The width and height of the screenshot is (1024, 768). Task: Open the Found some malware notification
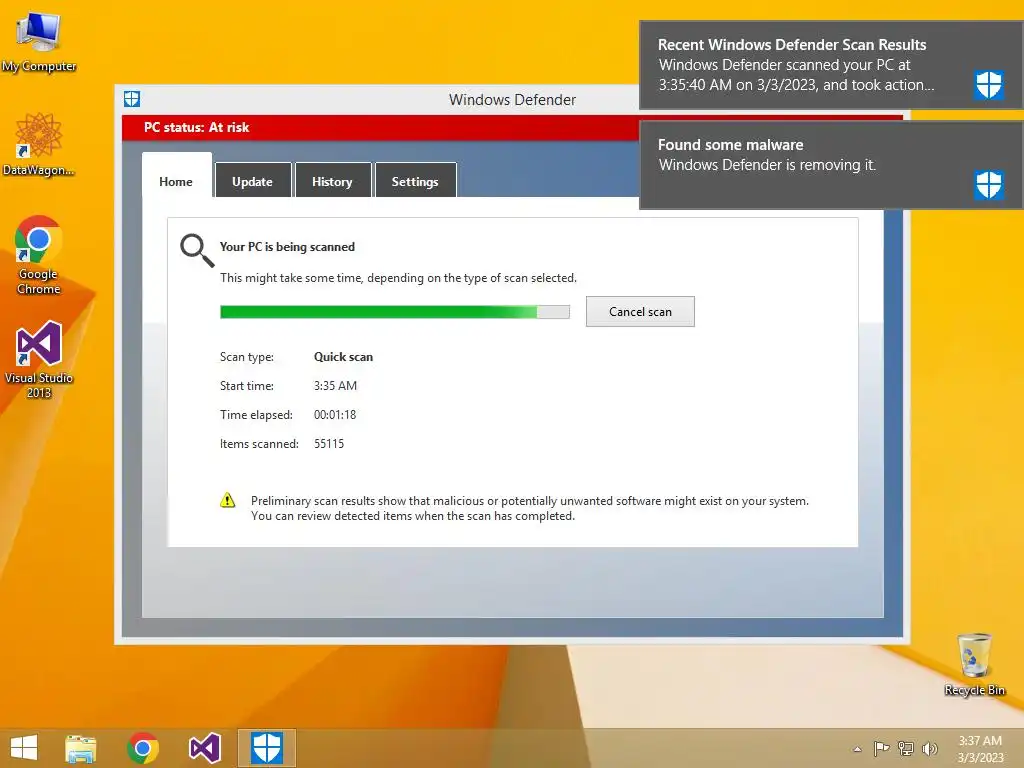click(x=831, y=165)
